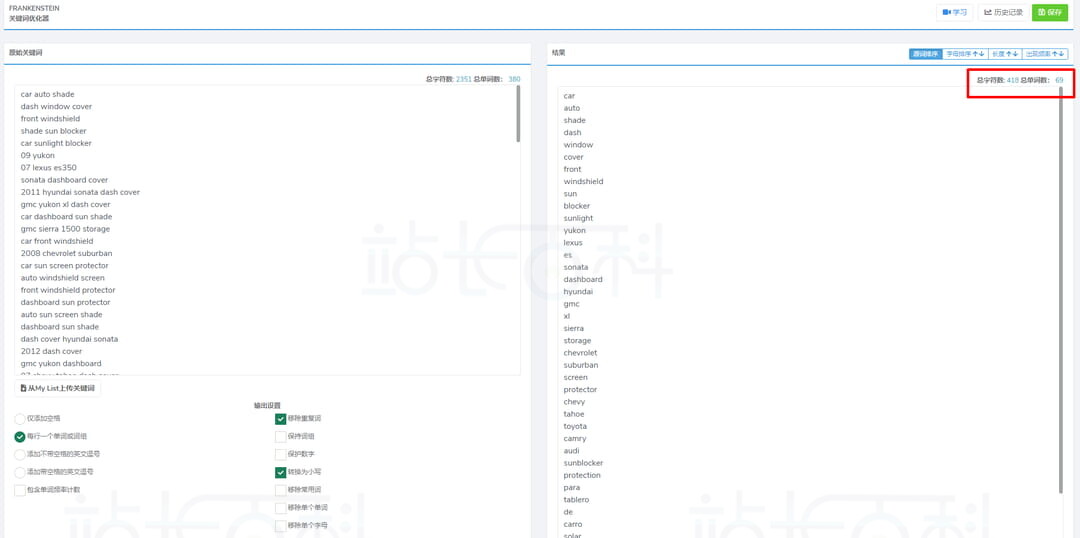Click result word "toyota"
This screenshot has width=1080, height=538.
[x=576, y=426]
